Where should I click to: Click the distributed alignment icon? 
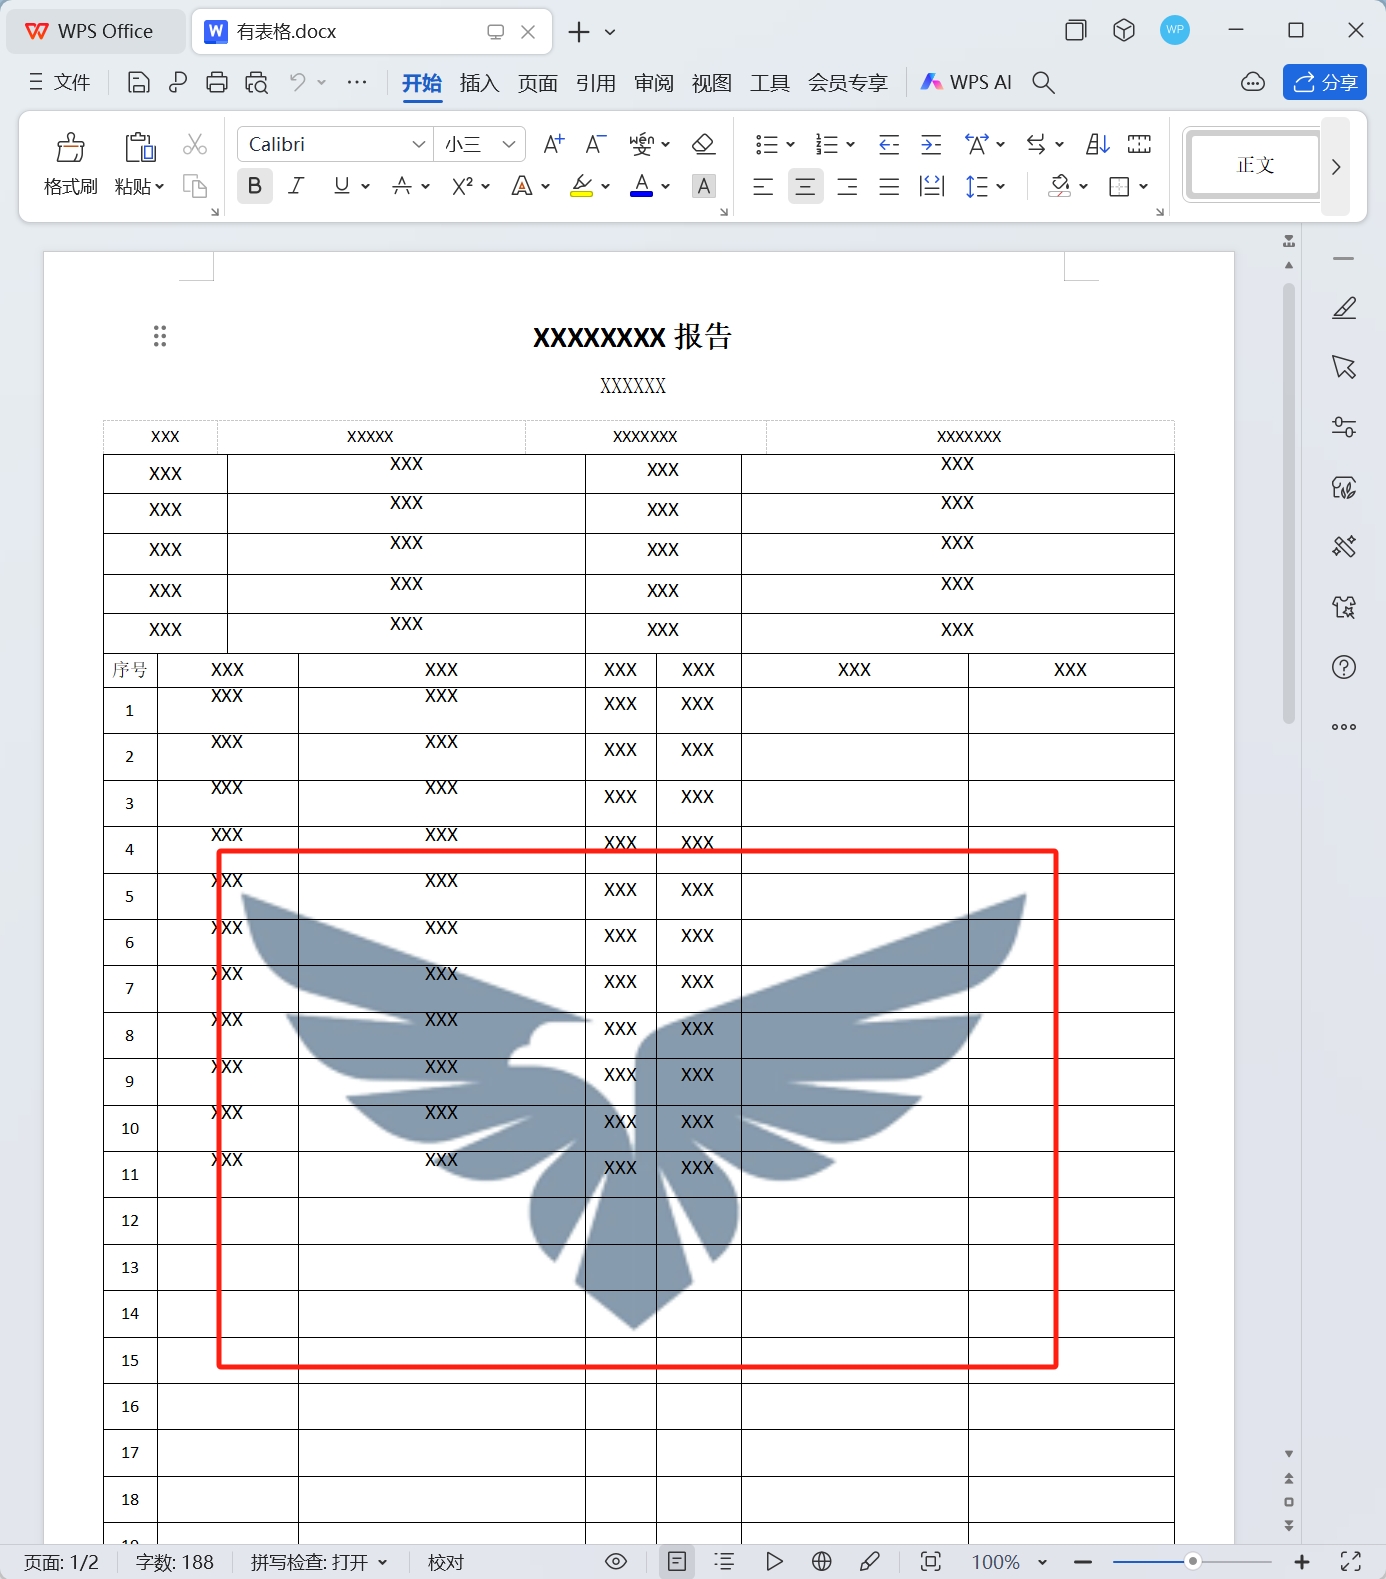click(932, 187)
